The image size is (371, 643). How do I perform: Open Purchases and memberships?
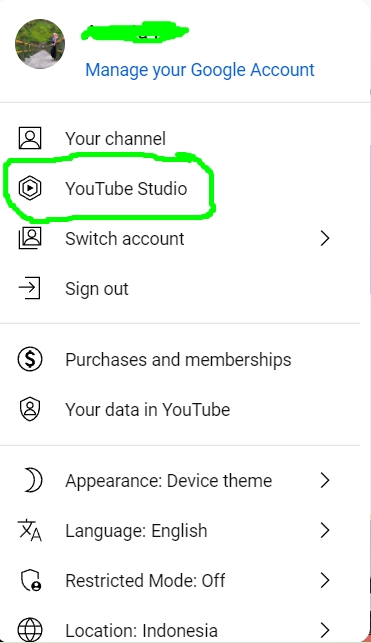pyautogui.click(x=178, y=360)
